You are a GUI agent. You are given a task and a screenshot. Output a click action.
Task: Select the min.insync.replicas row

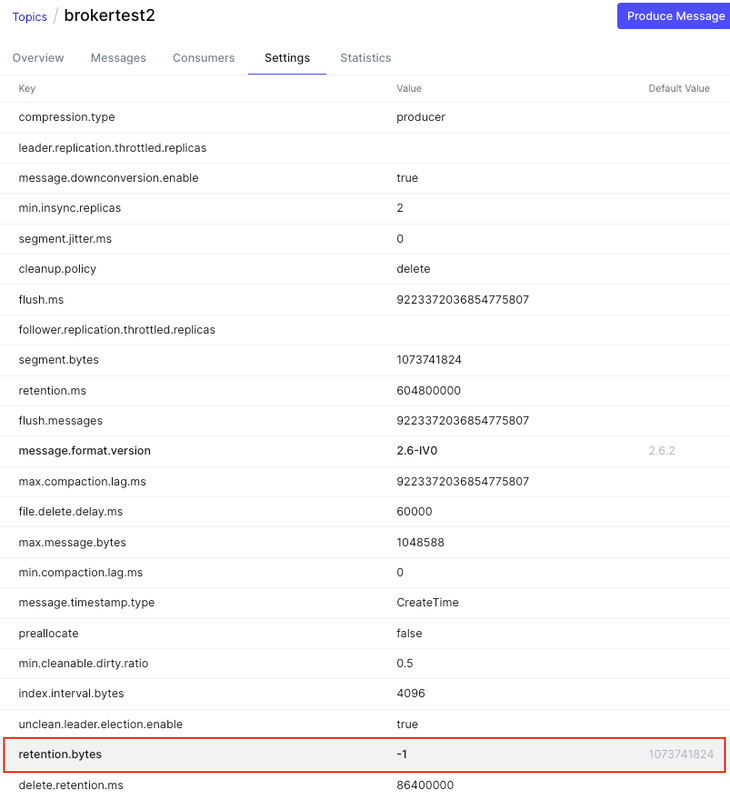click(x=365, y=208)
